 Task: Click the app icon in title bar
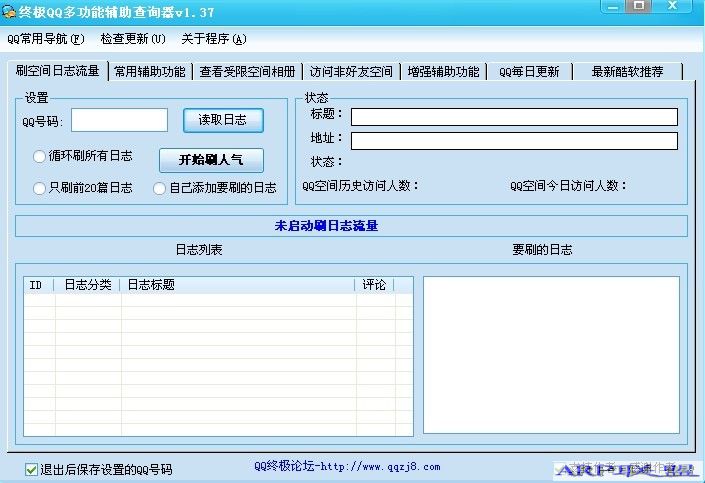[8, 11]
